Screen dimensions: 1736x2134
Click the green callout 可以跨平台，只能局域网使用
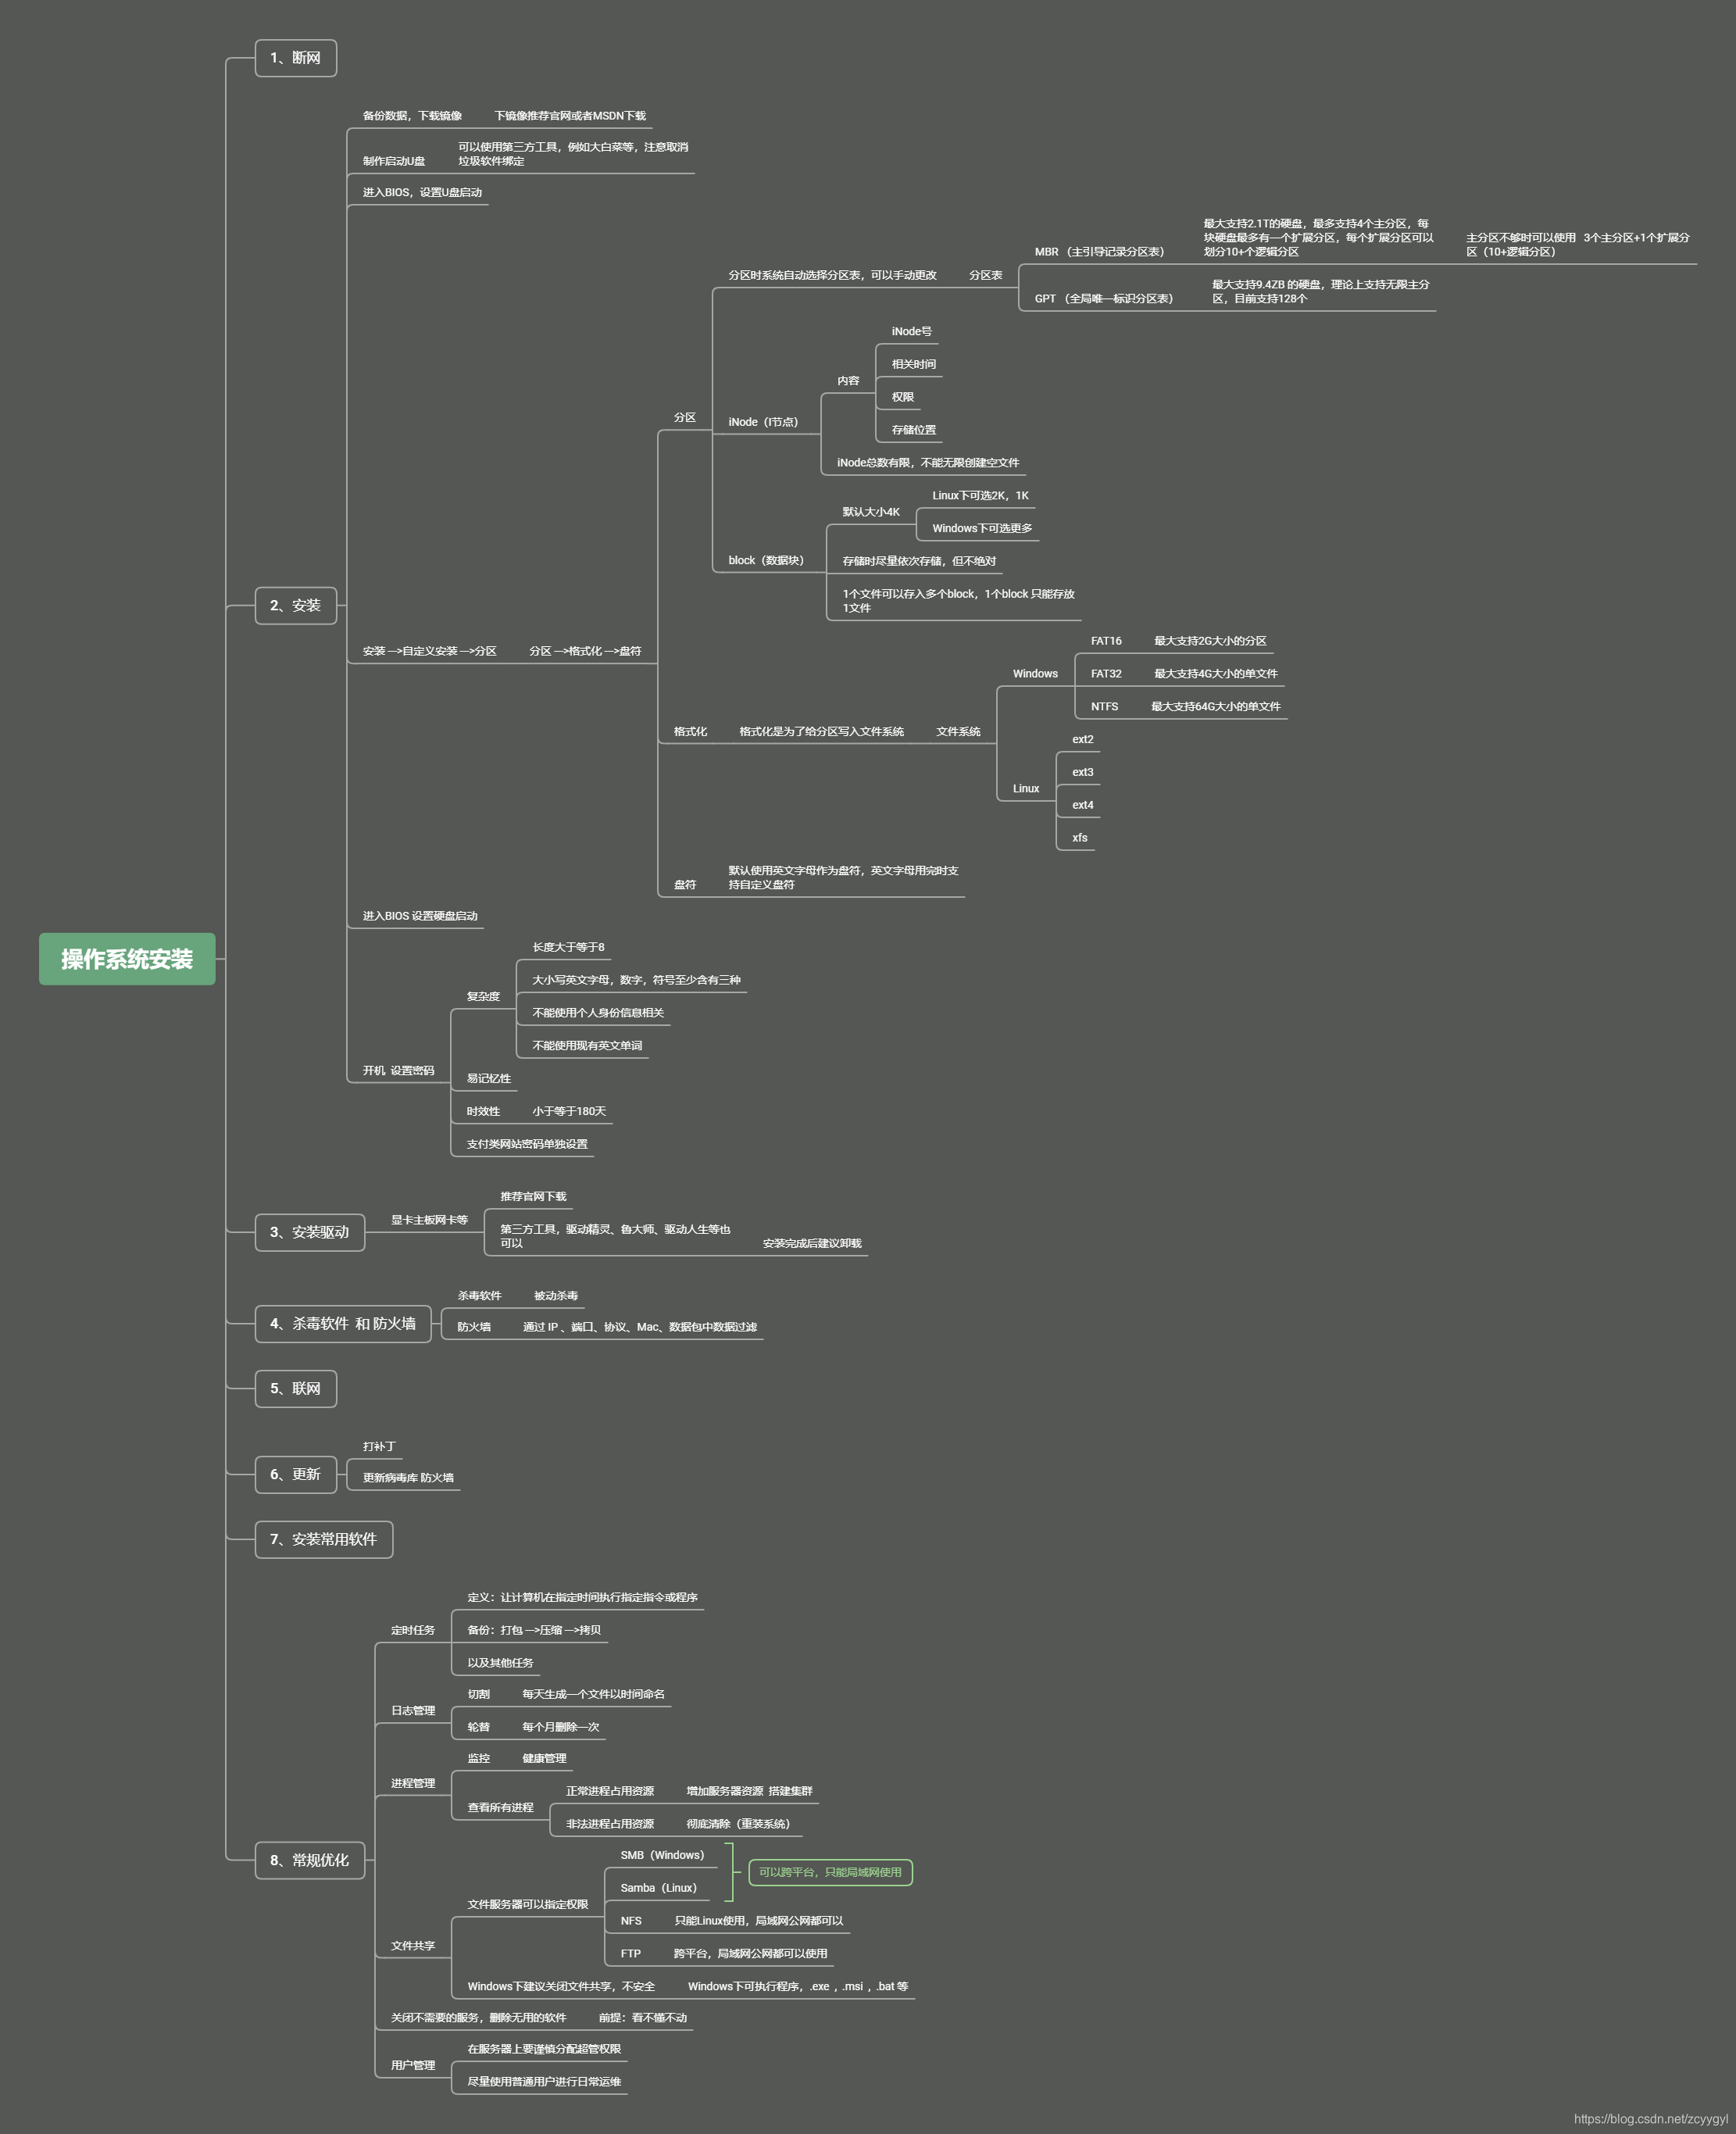(x=830, y=1872)
